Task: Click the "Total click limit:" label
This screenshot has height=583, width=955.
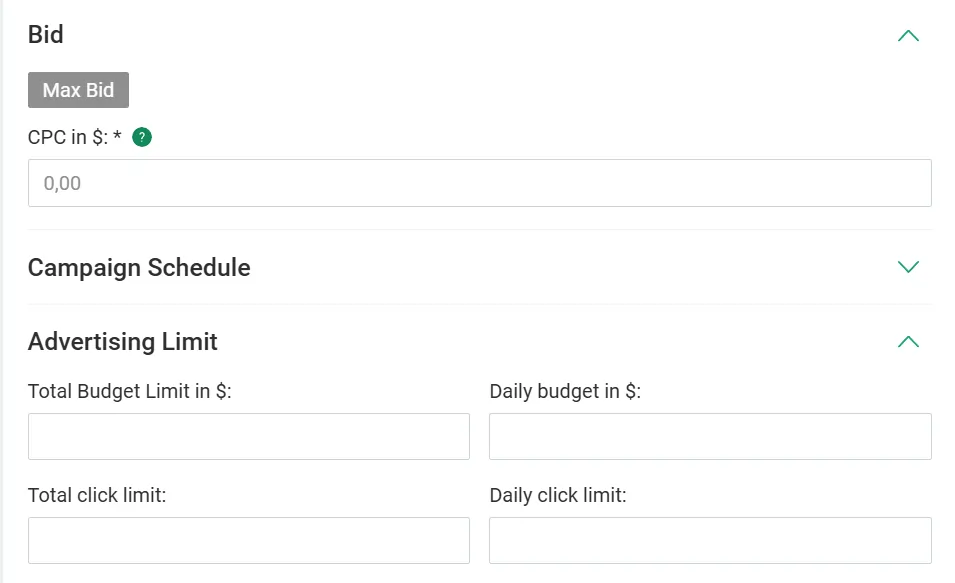Action: tap(97, 495)
